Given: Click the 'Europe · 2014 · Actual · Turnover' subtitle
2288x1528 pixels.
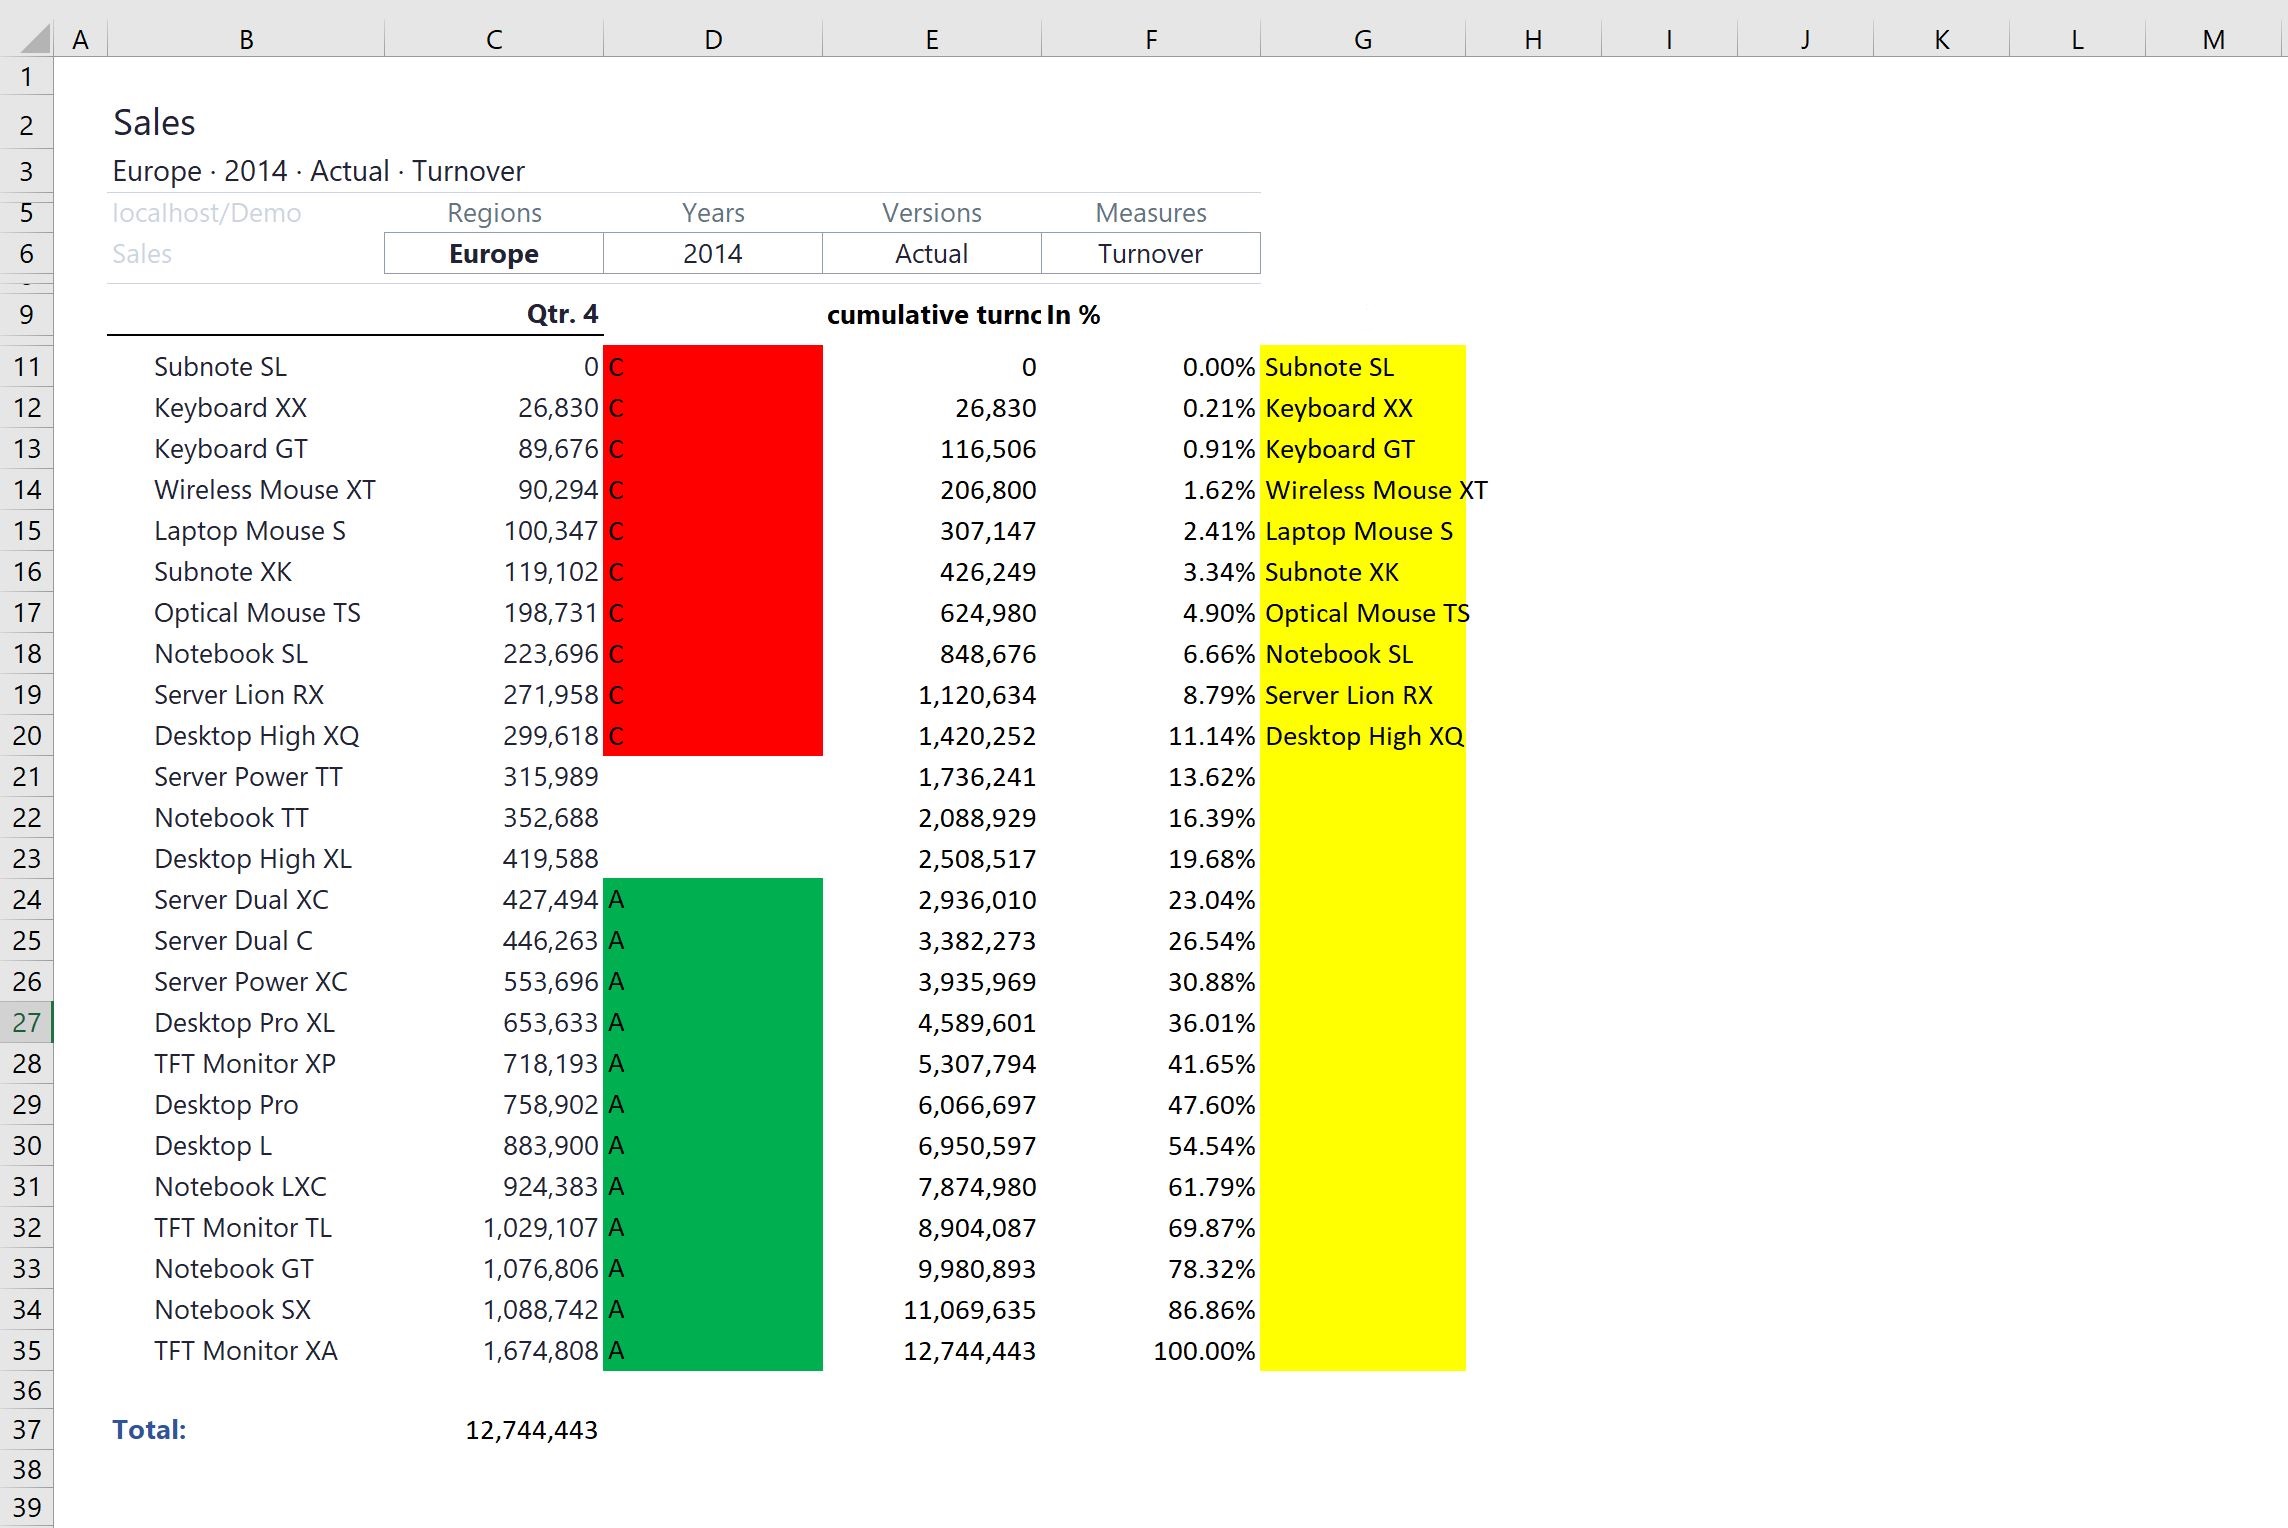Looking at the screenshot, I should [319, 171].
